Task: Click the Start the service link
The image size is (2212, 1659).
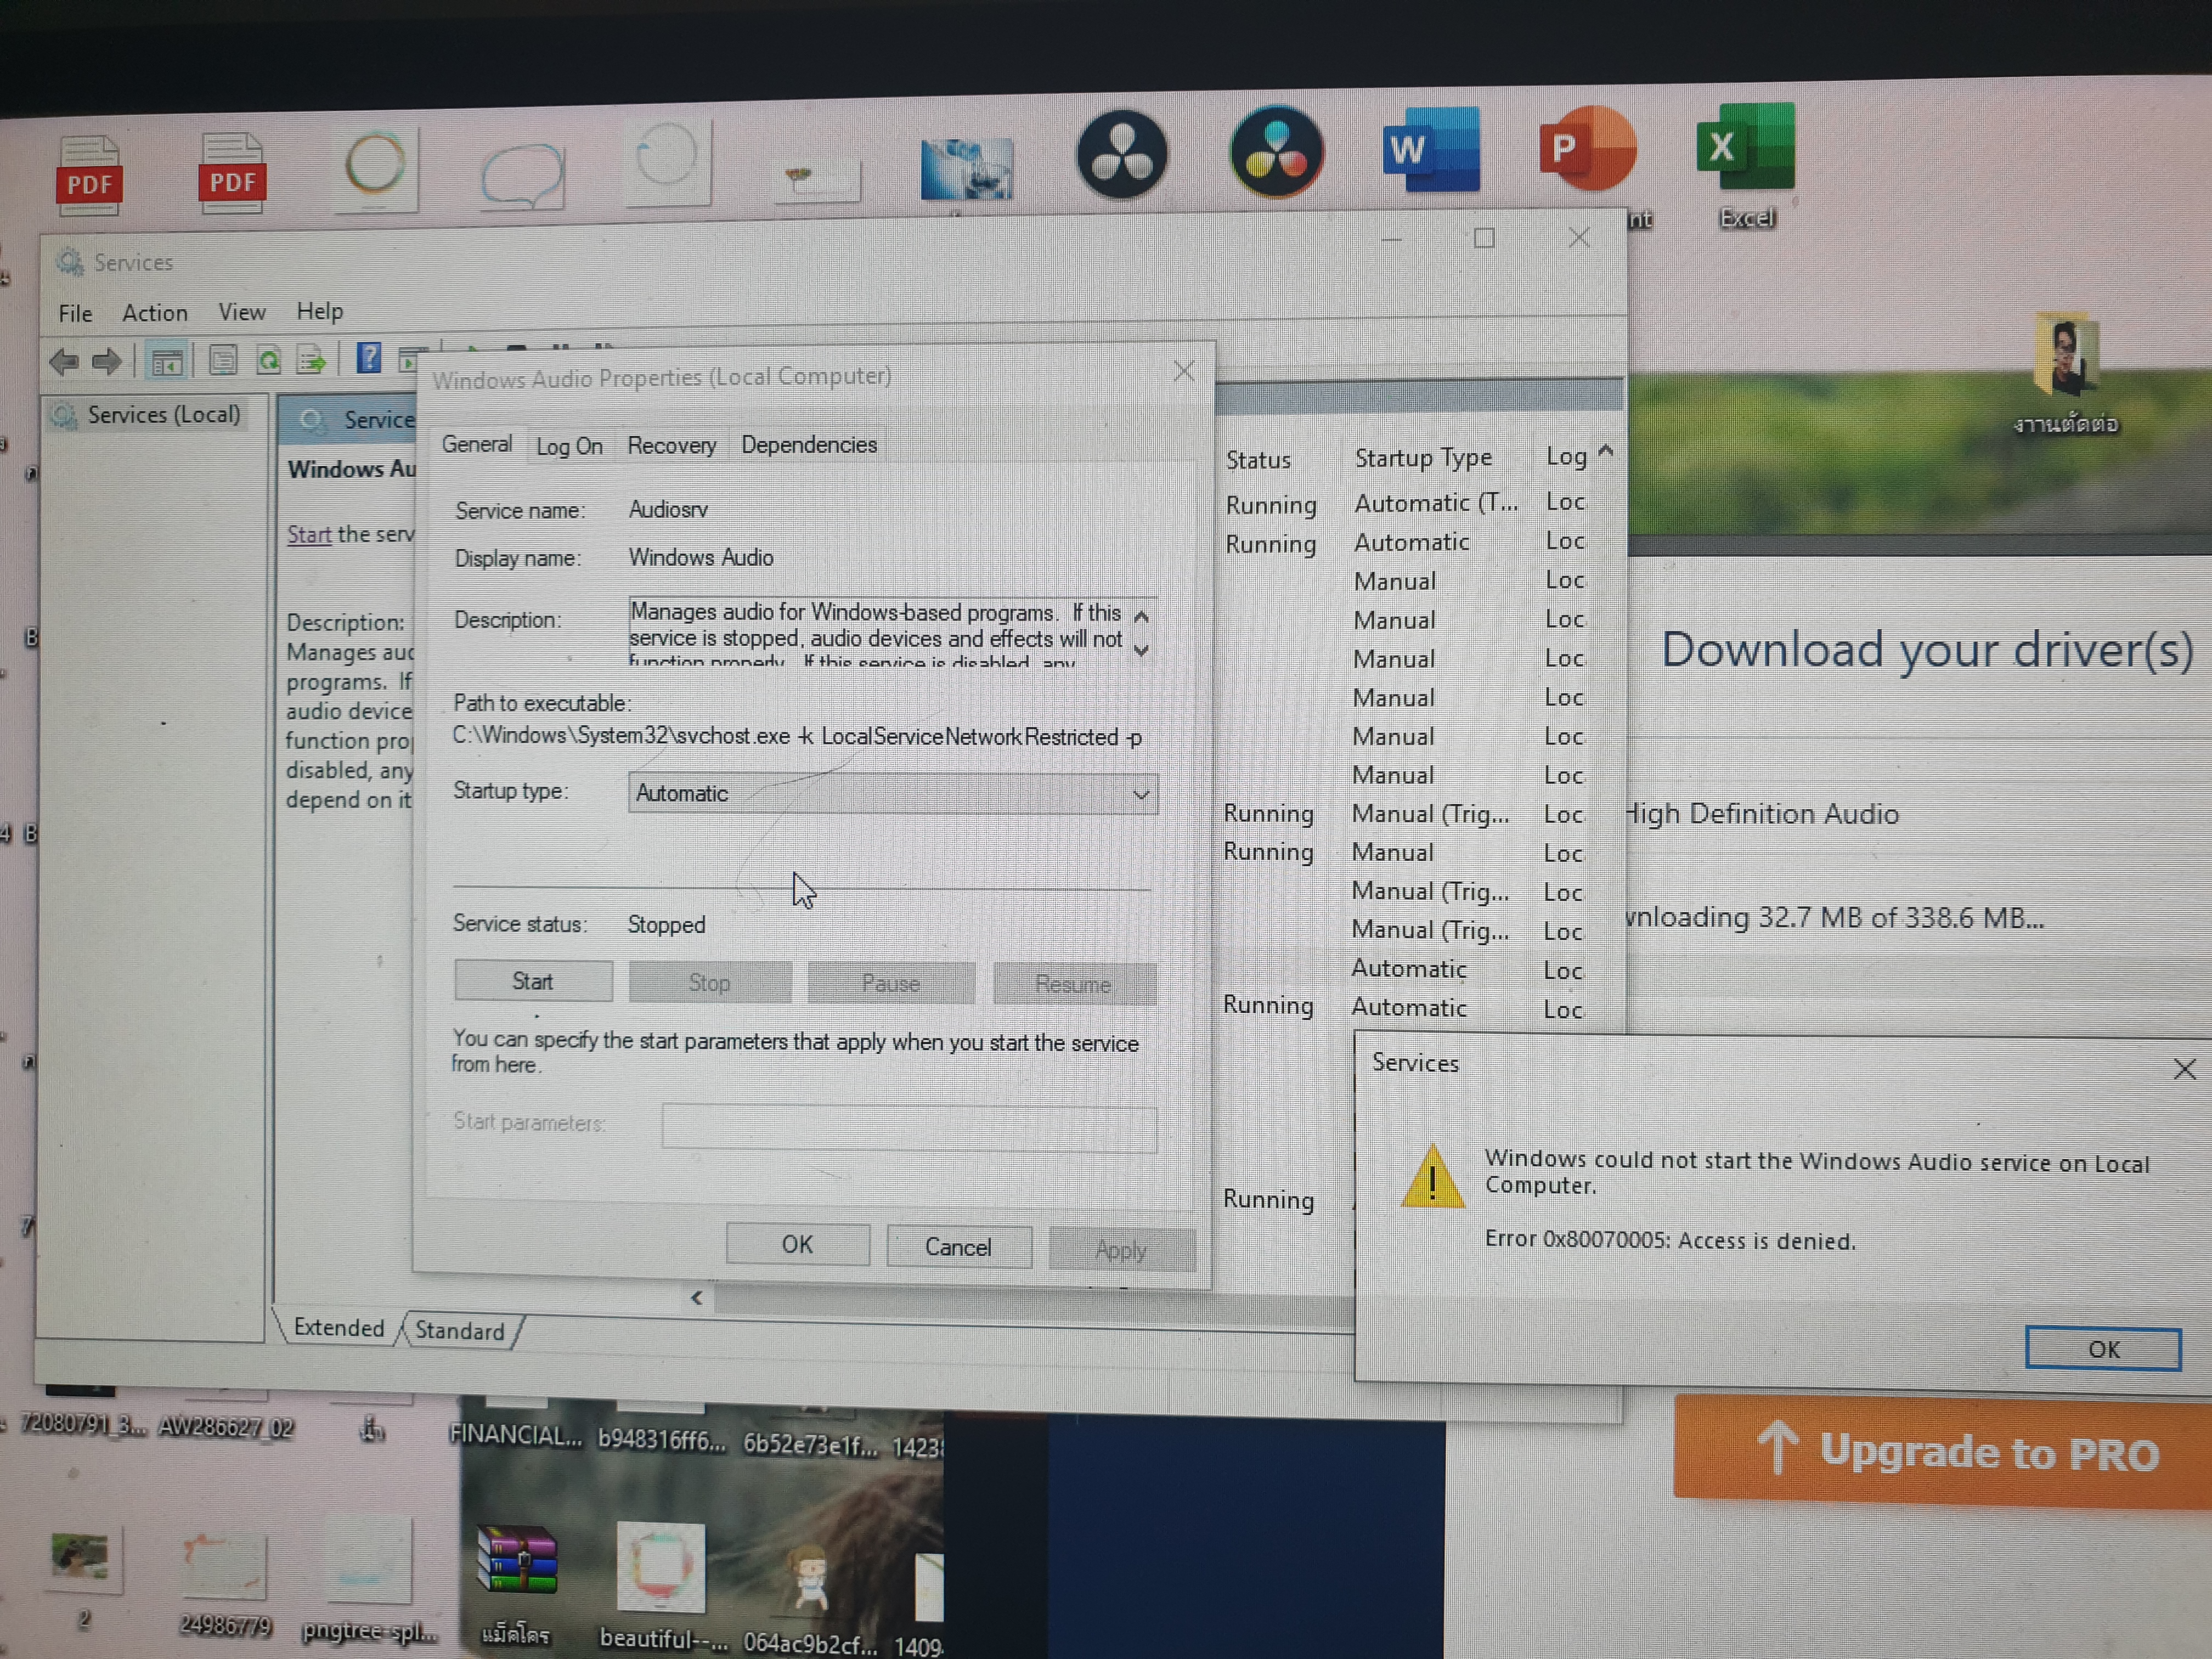Action: [309, 535]
